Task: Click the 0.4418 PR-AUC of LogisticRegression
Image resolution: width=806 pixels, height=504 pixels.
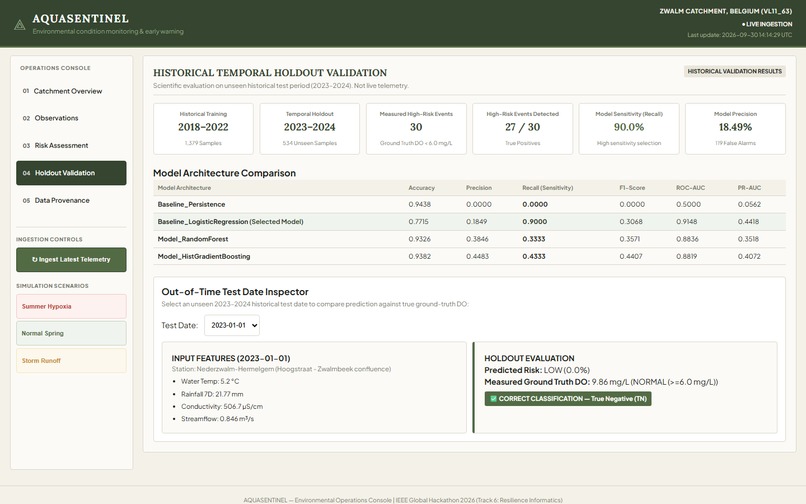Action: [x=748, y=222]
